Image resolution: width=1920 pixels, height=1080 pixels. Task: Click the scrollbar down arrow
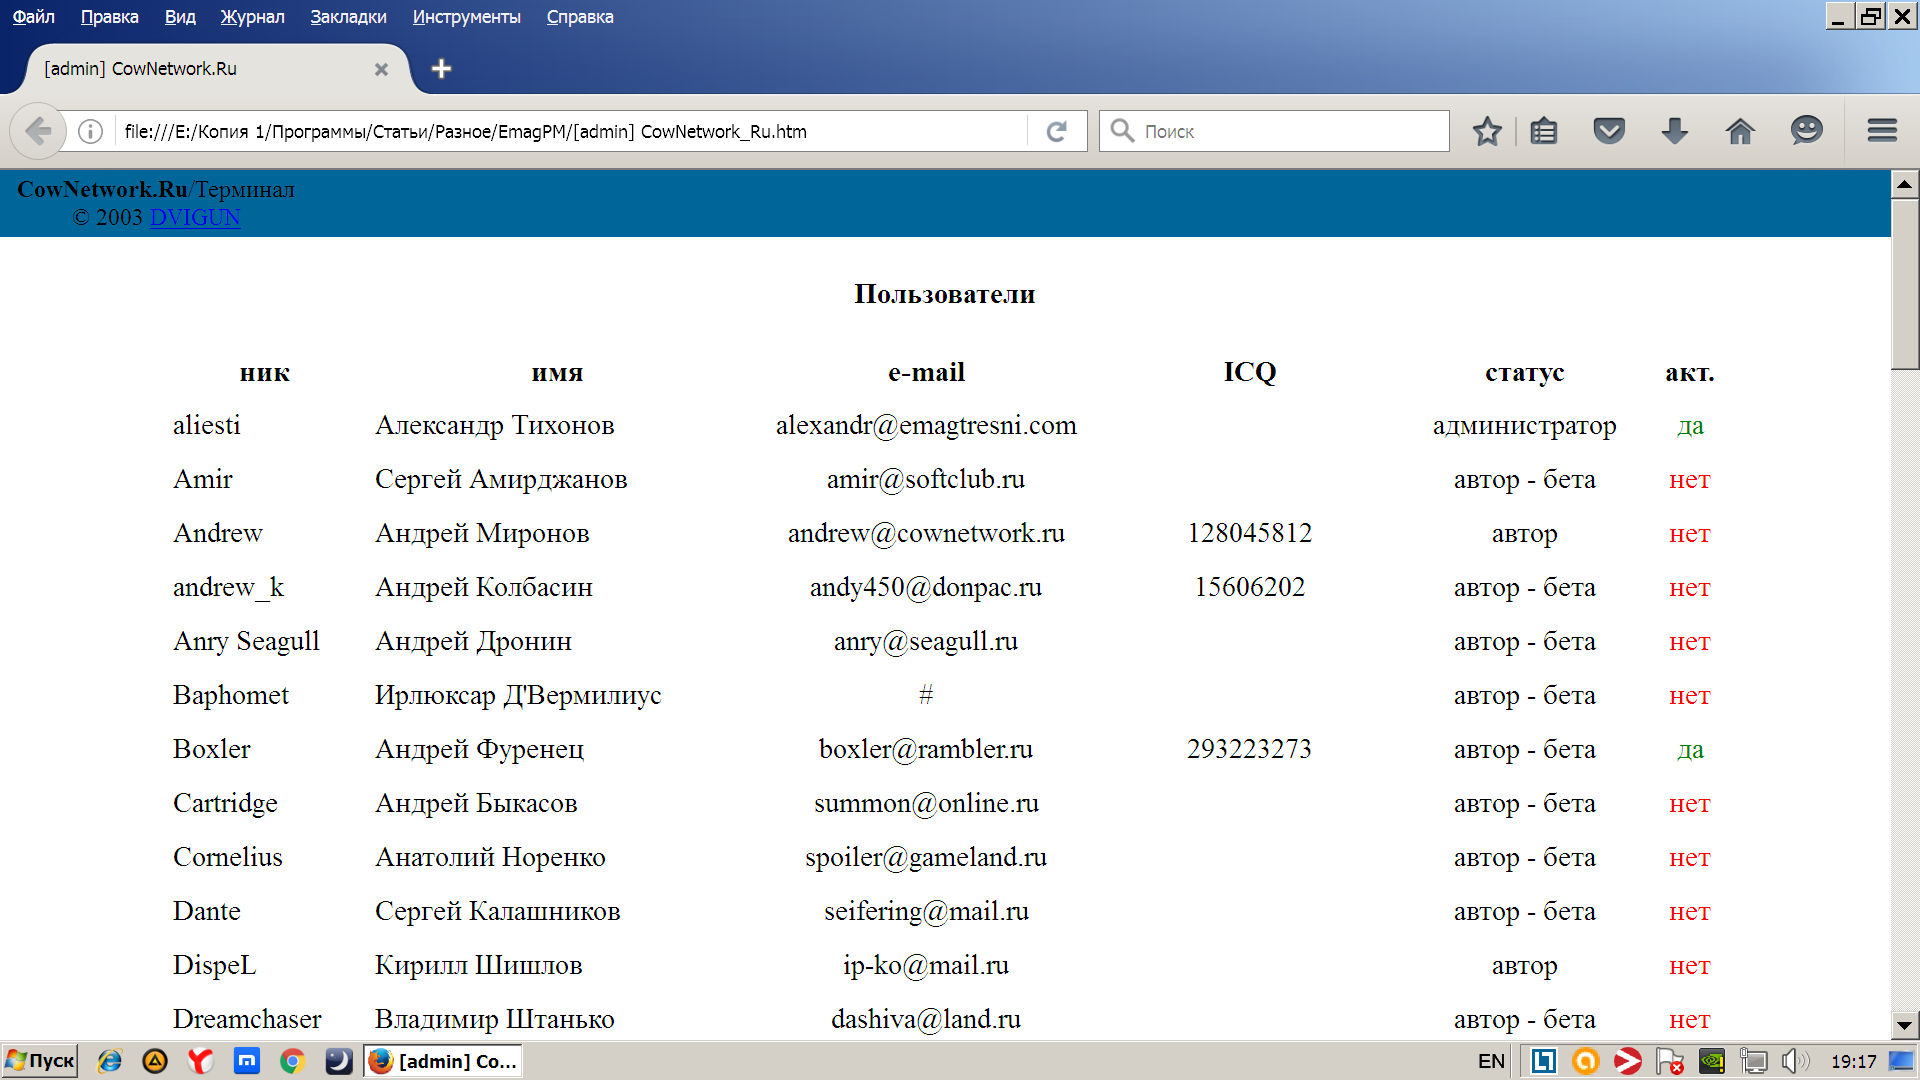click(x=1904, y=1025)
